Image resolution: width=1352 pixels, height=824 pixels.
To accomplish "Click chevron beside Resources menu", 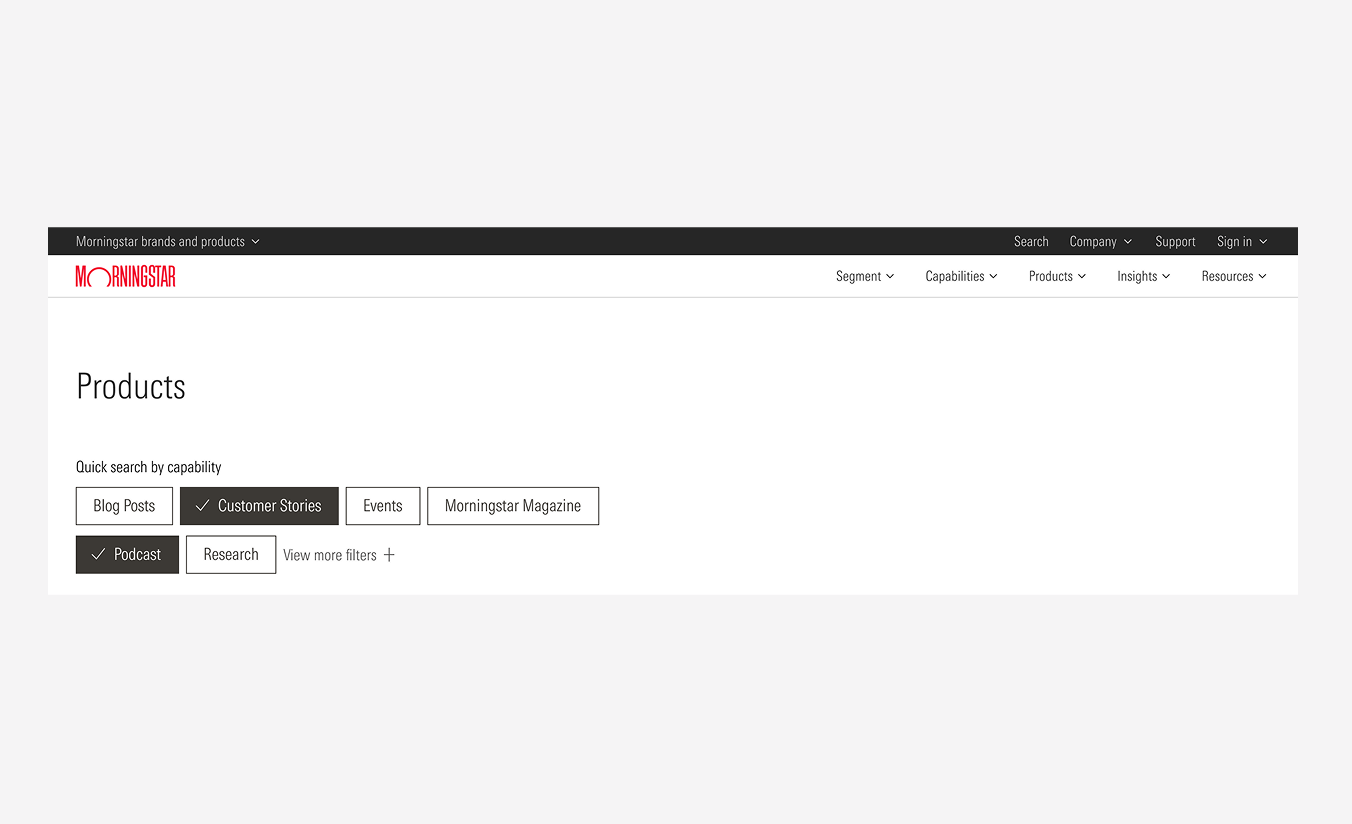I will tap(1262, 277).
